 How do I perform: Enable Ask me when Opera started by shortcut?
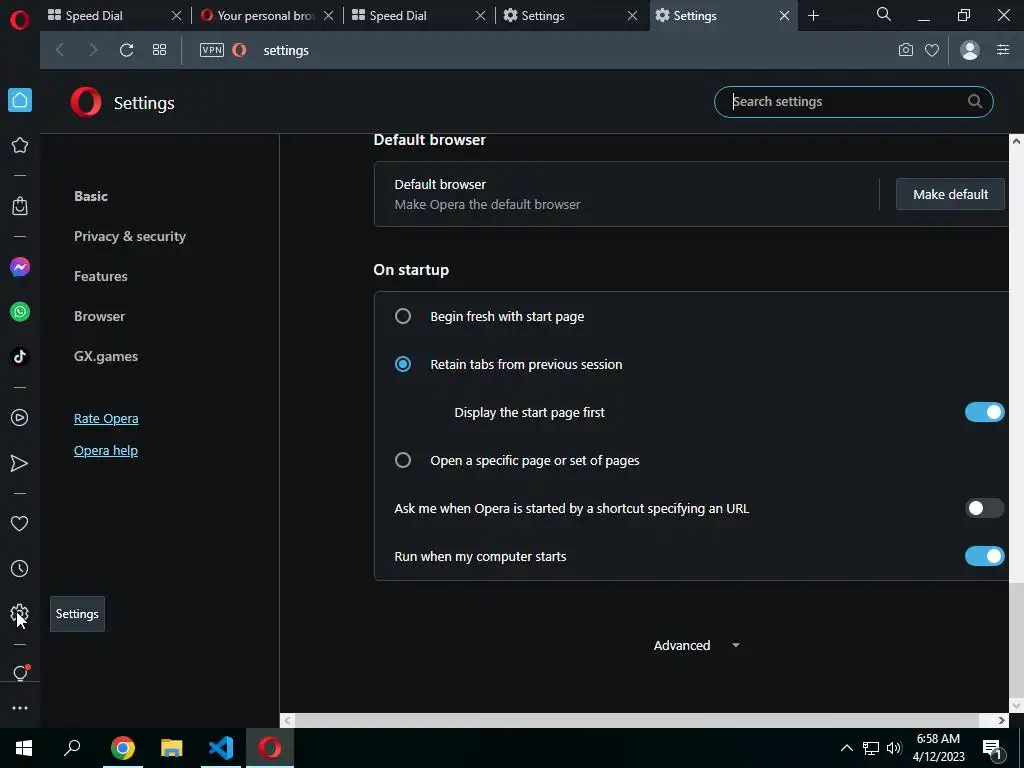point(984,508)
